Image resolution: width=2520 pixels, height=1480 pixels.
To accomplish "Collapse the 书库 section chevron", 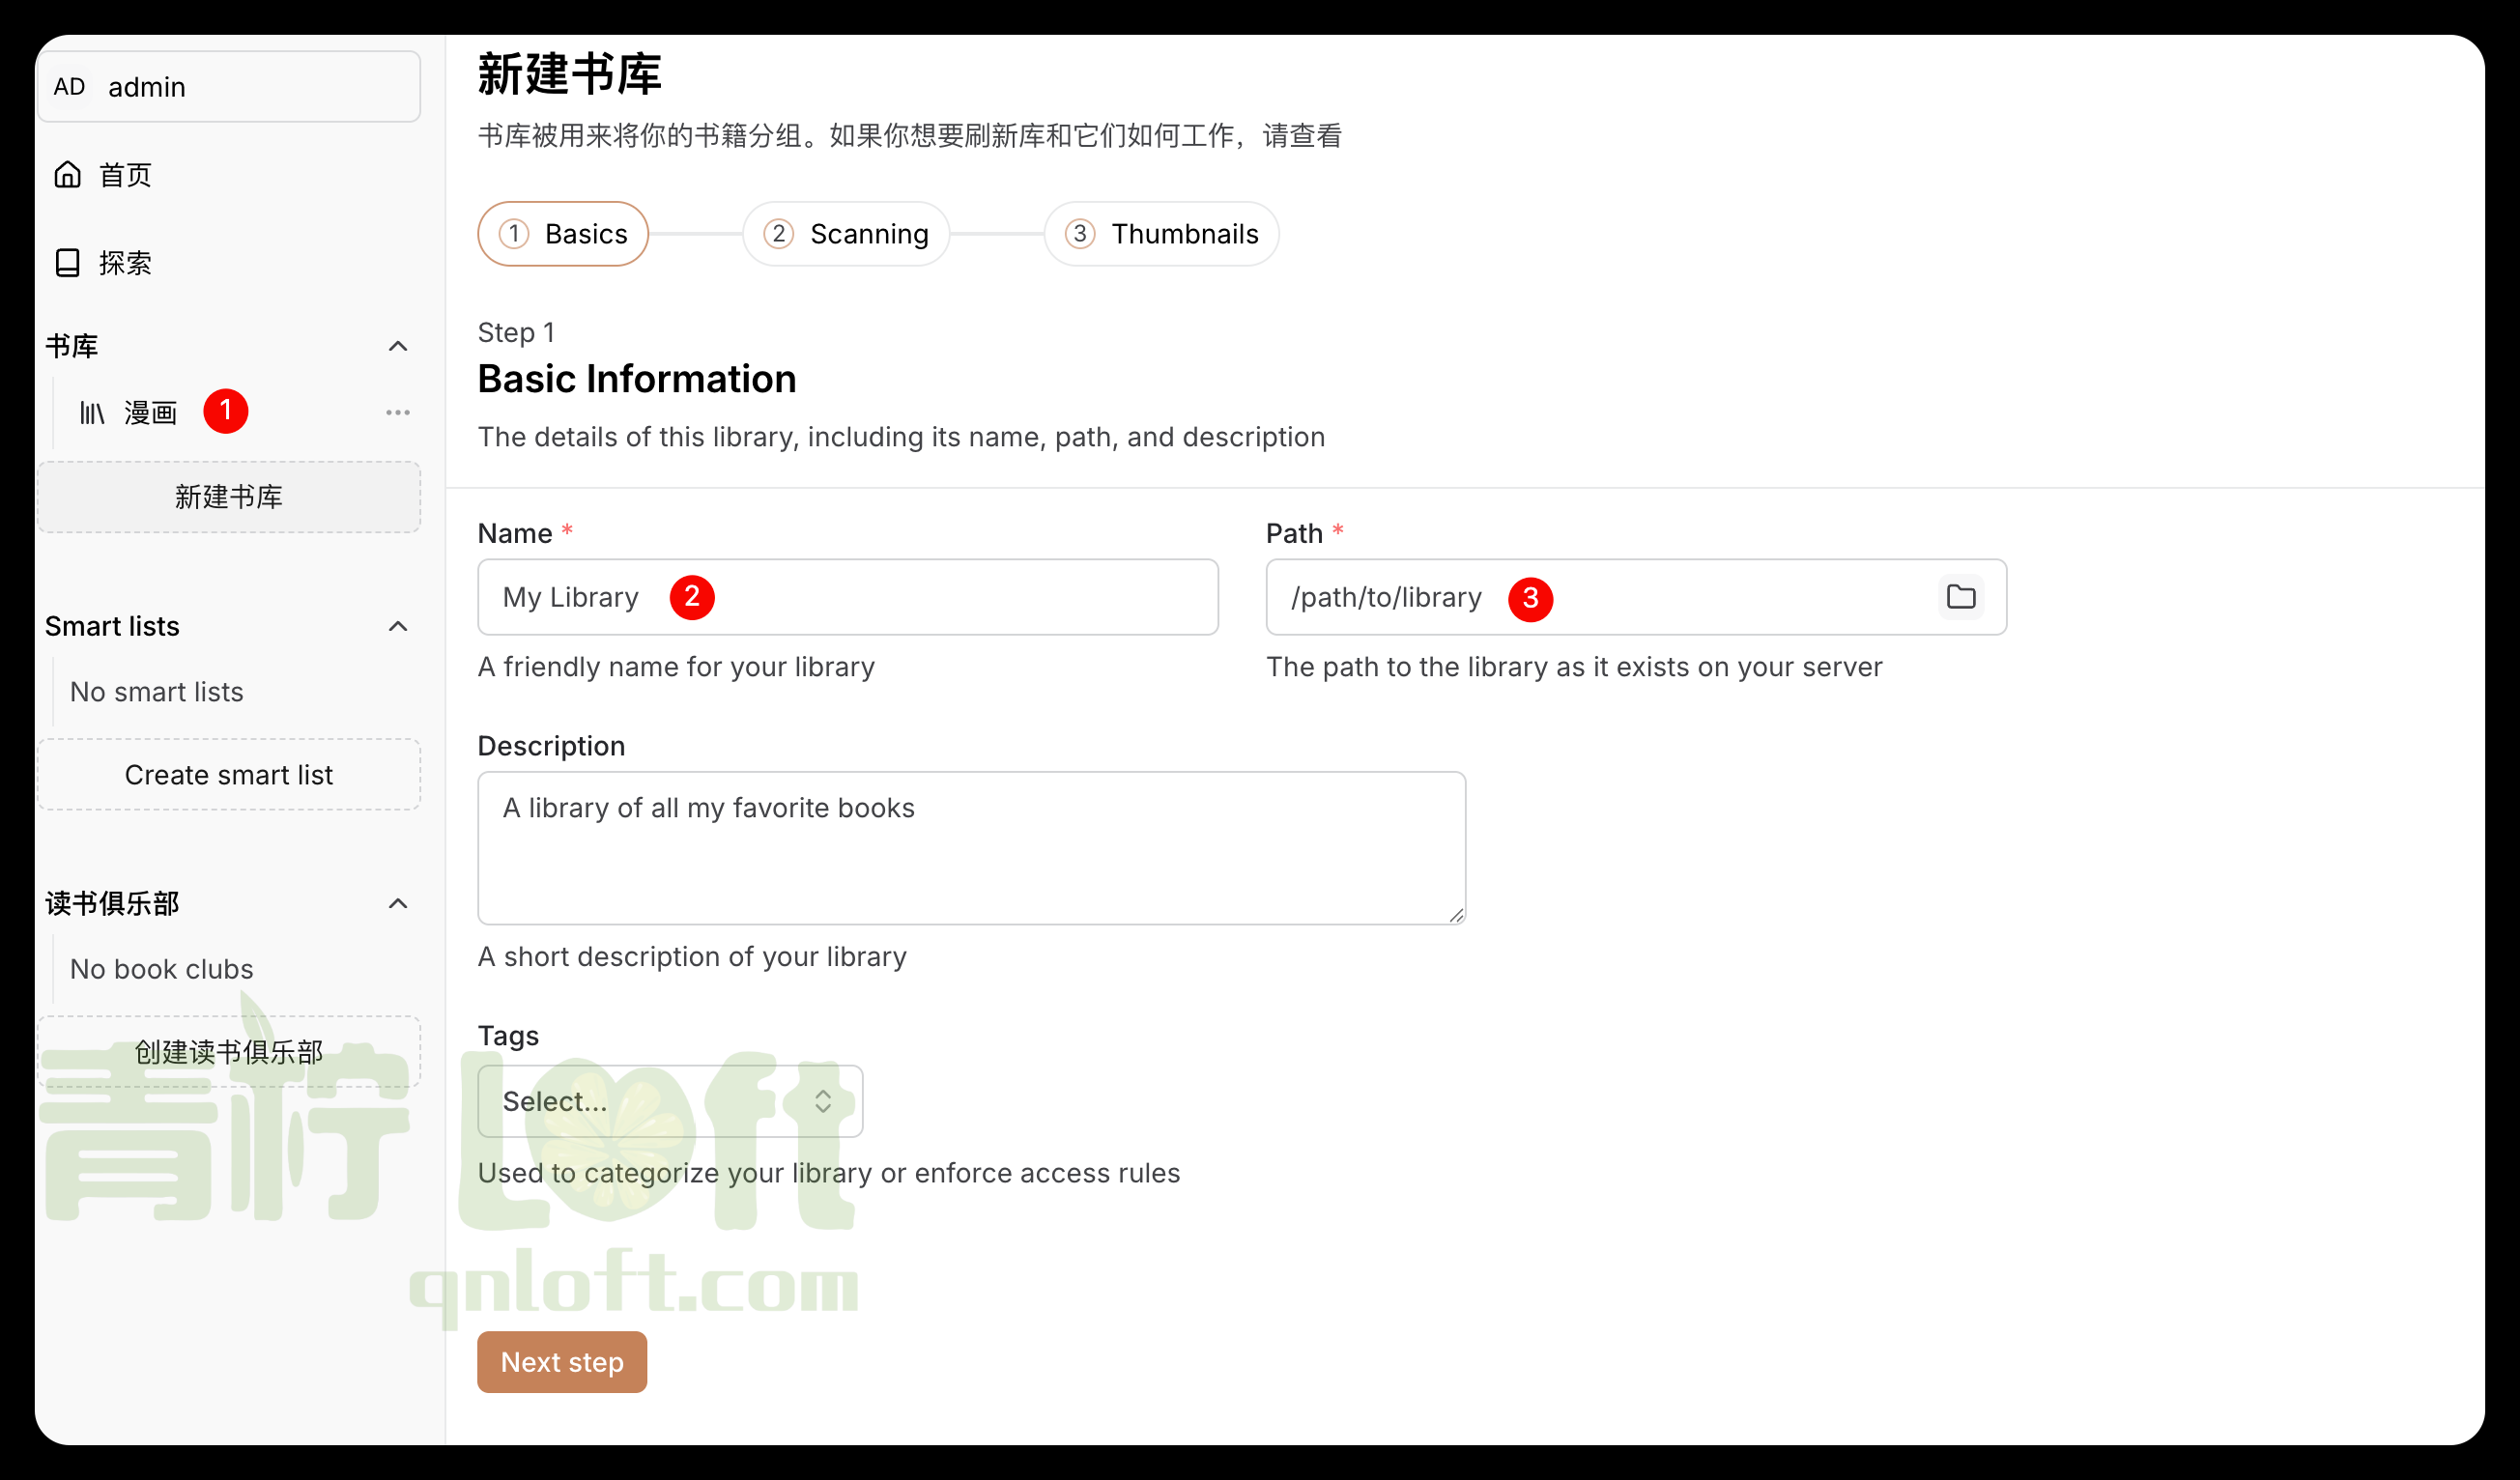I will (x=398, y=346).
